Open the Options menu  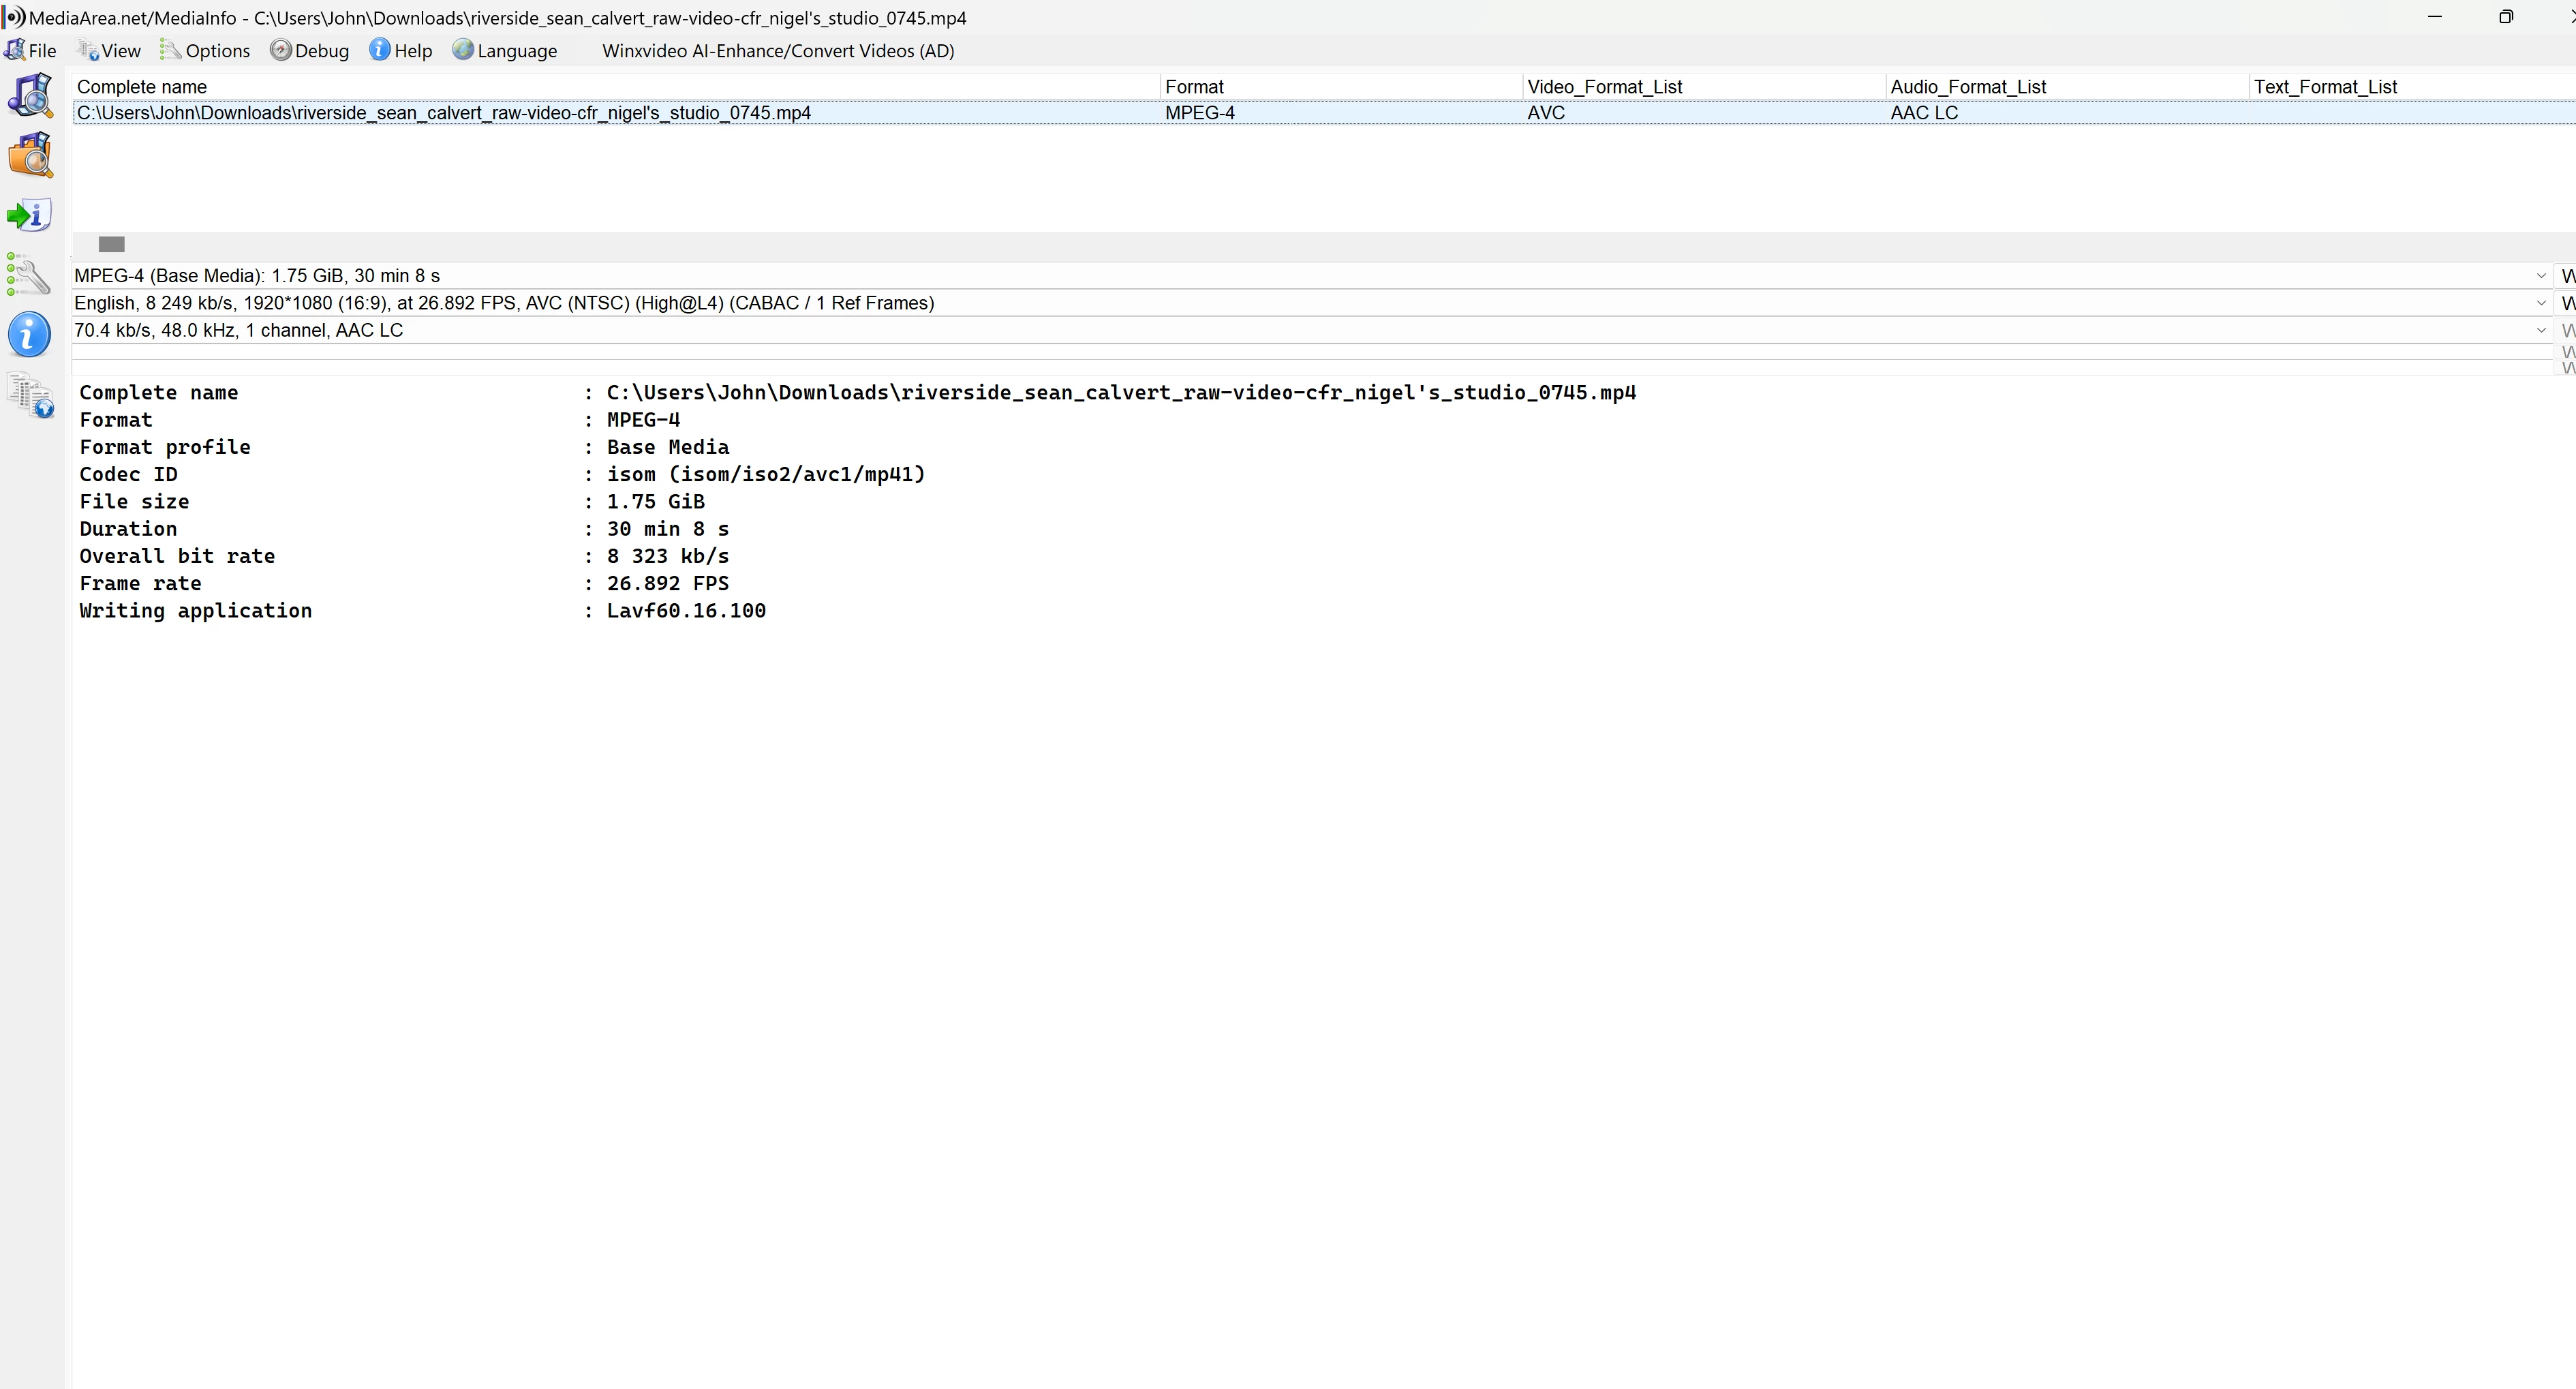click(206, 51)
